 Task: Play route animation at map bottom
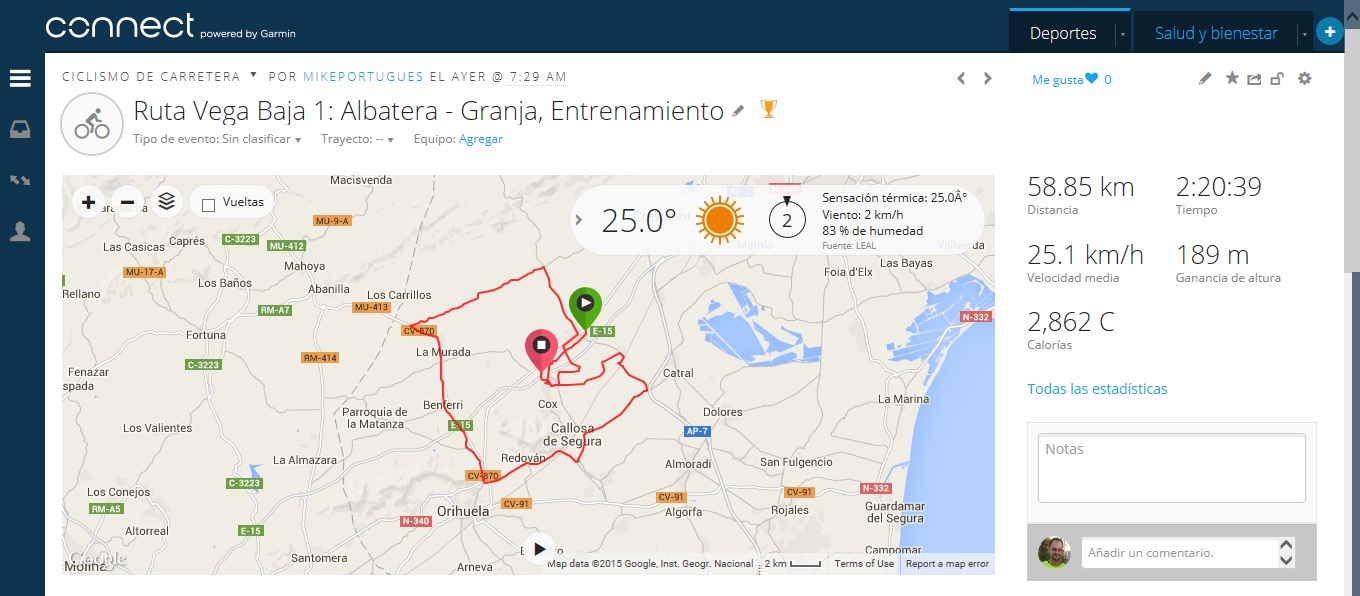coord(539,548)
